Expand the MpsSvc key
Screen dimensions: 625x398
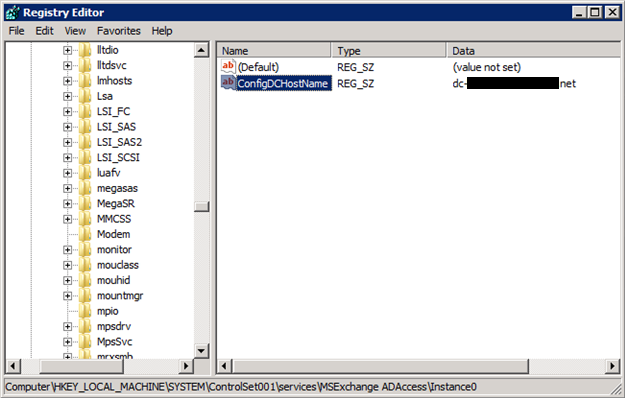[67, 341]
